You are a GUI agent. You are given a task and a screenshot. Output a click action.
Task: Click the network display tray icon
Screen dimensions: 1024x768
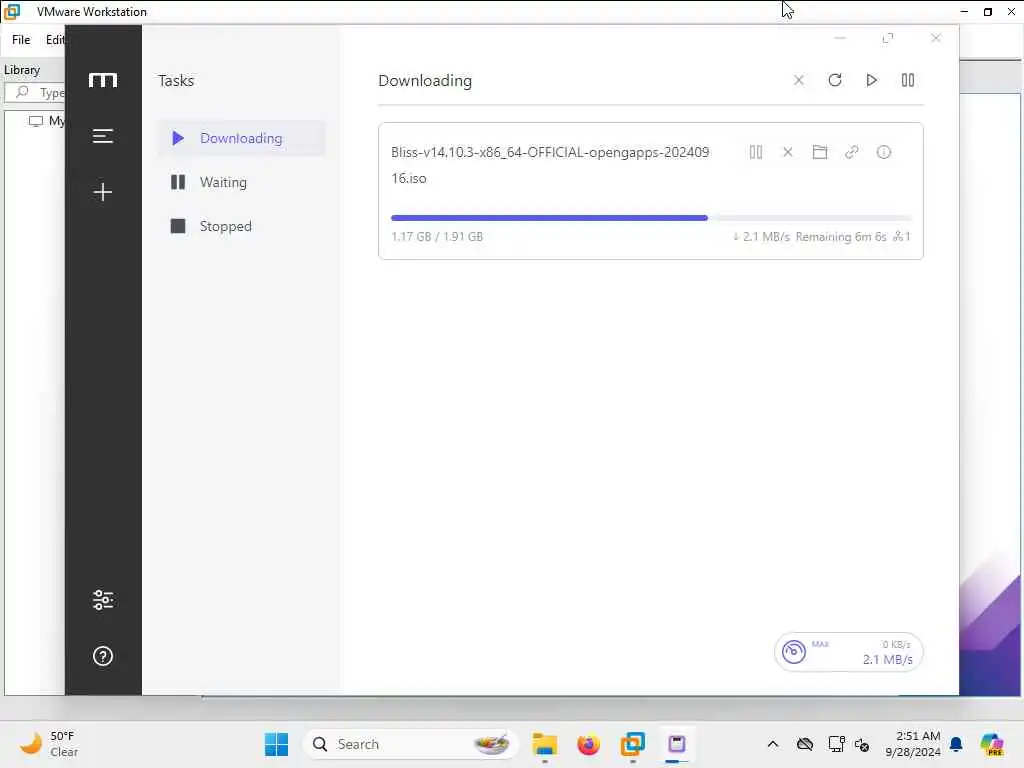(836, 744)
